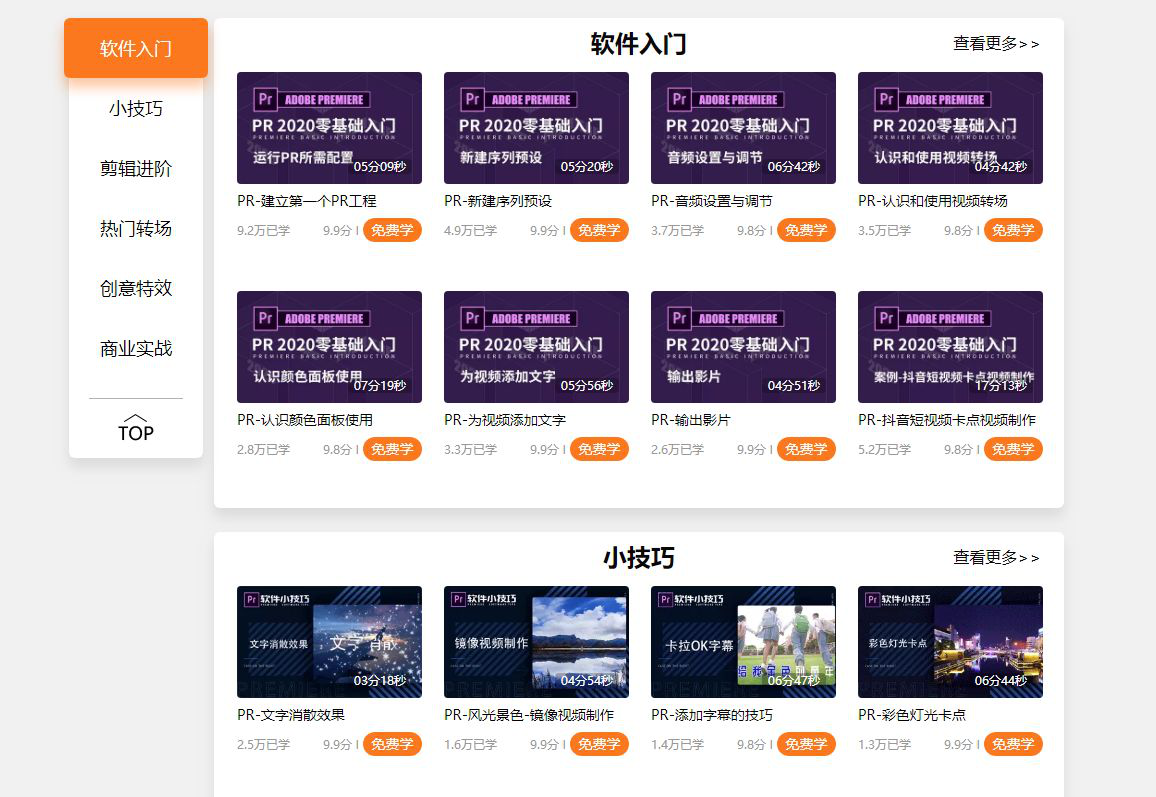Open the 音频设置与调节 video thumbnail
This screenshot has width=1156, height=797.
point(743,128)
